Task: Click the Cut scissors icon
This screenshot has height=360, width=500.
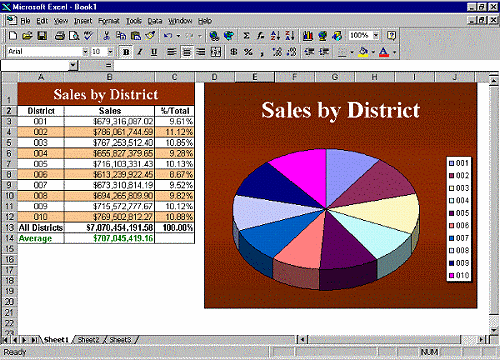Action: pos(106,36)
